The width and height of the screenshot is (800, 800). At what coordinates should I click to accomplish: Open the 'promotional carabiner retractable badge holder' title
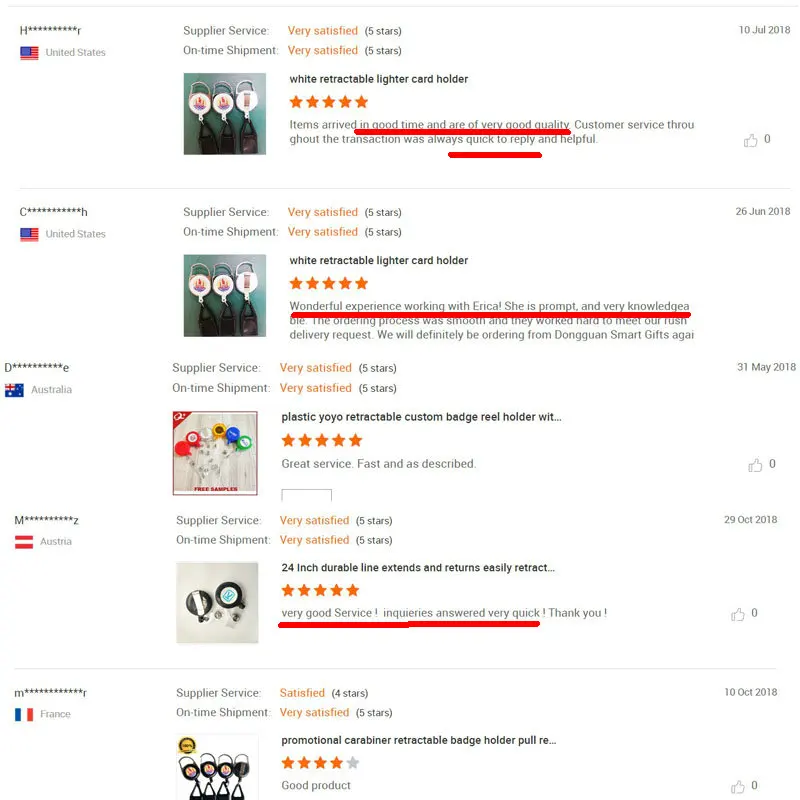point(418,740)
